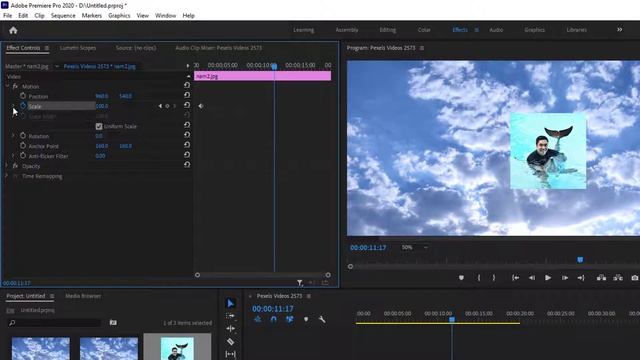Screen dimensions: 640x360
Task: Toggle nest insert mode in timeline
Action: coord(258,320)
